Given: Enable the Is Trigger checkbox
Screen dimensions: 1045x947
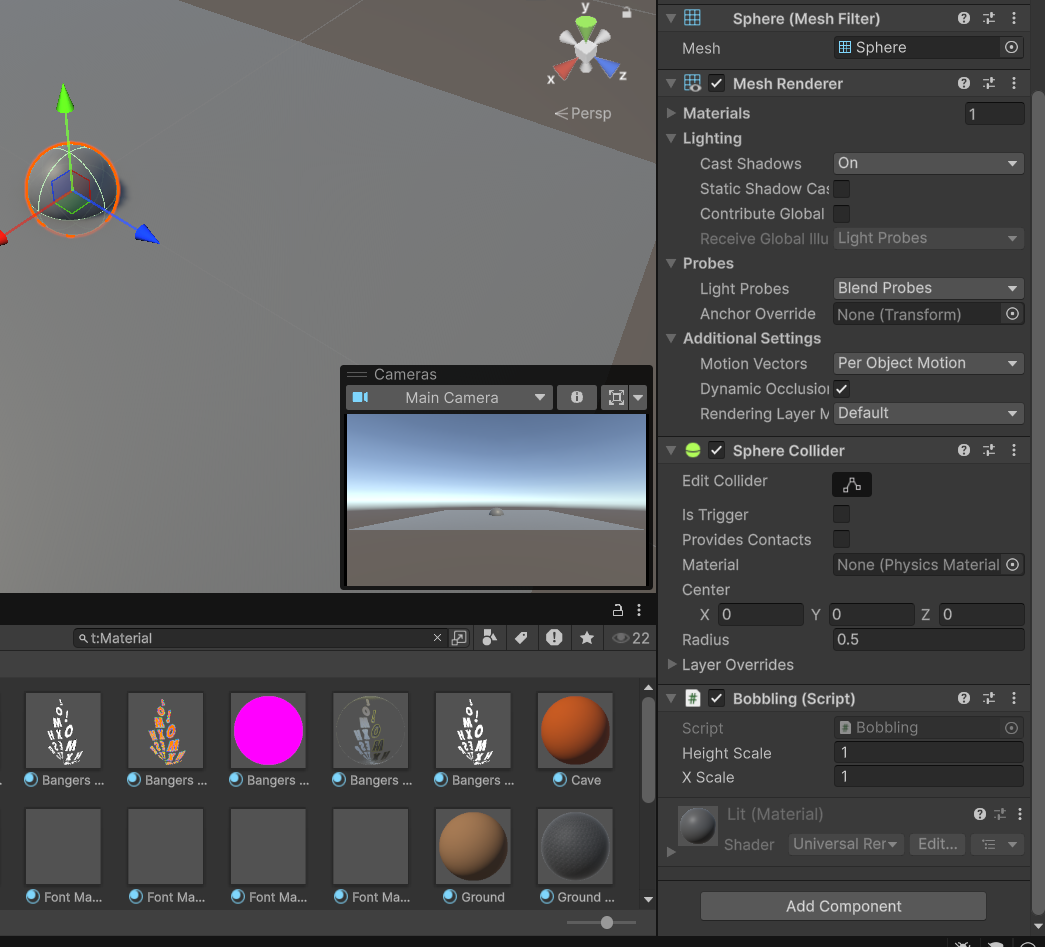Looking at the screenshot, I should (x=842, y=515).
